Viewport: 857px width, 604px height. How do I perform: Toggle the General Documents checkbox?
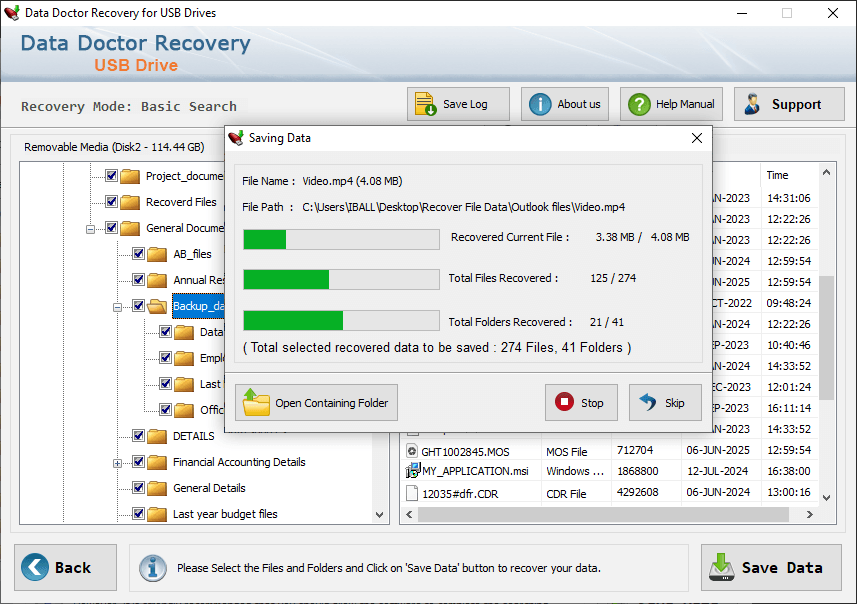[111, 227]
